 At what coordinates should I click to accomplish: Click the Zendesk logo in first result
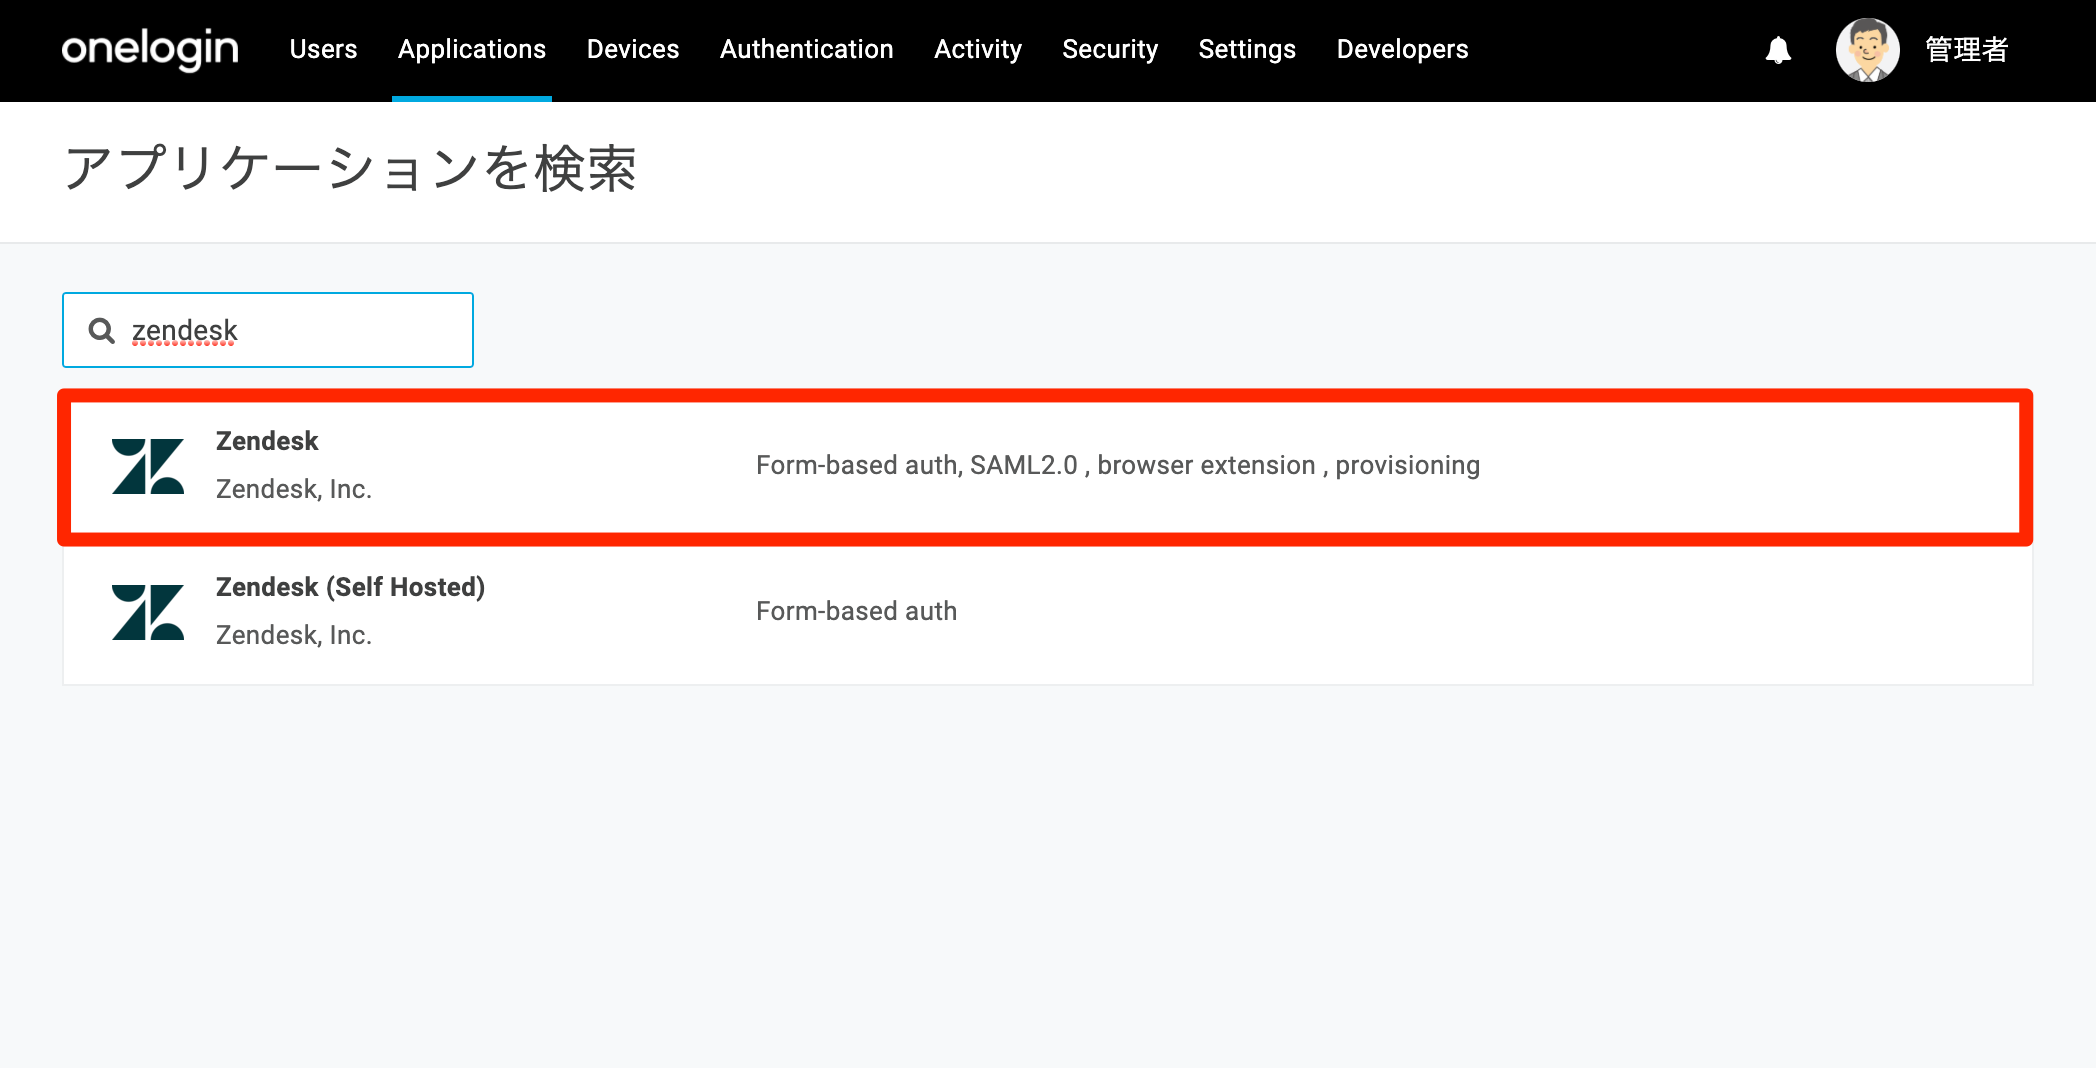[x=148, y=466]
